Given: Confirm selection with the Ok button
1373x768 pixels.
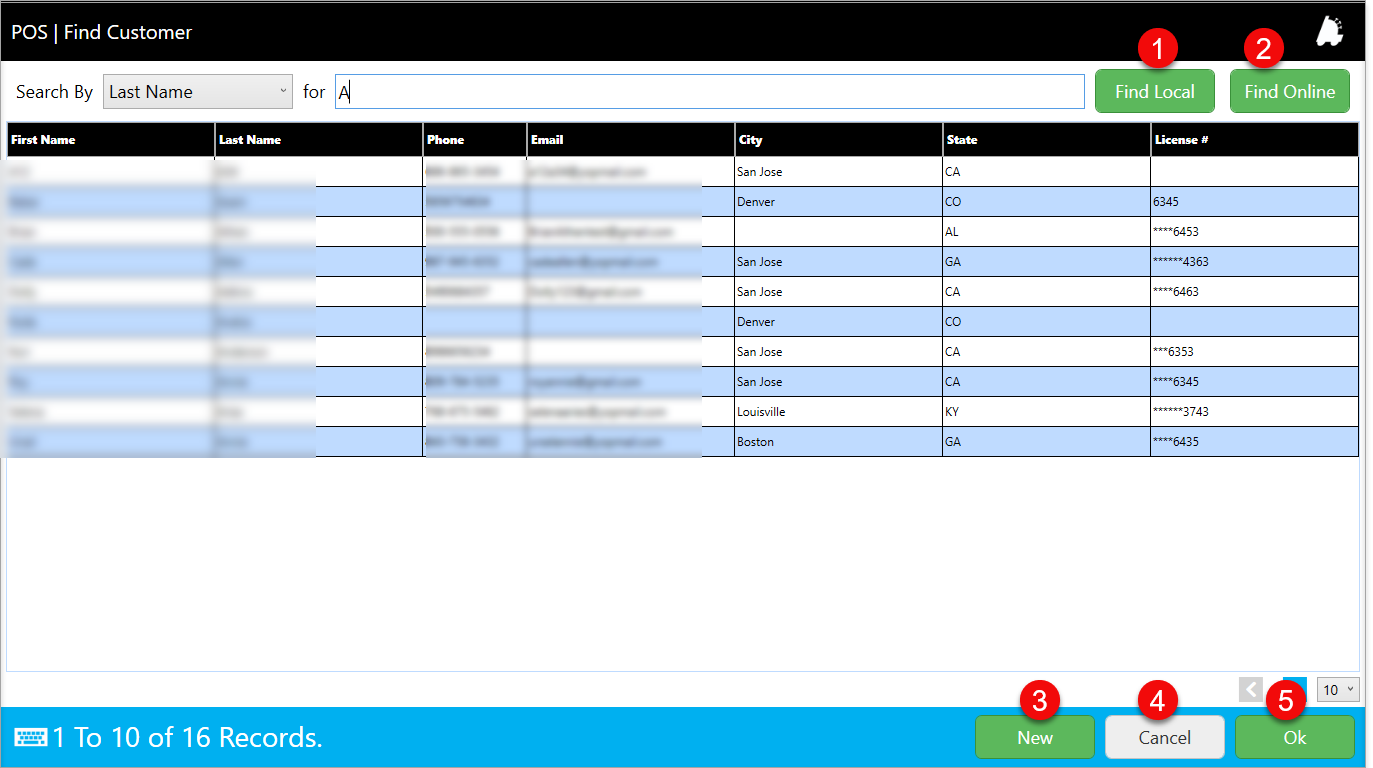Looking at the screenshot, I should click(x=1294, y=738).
